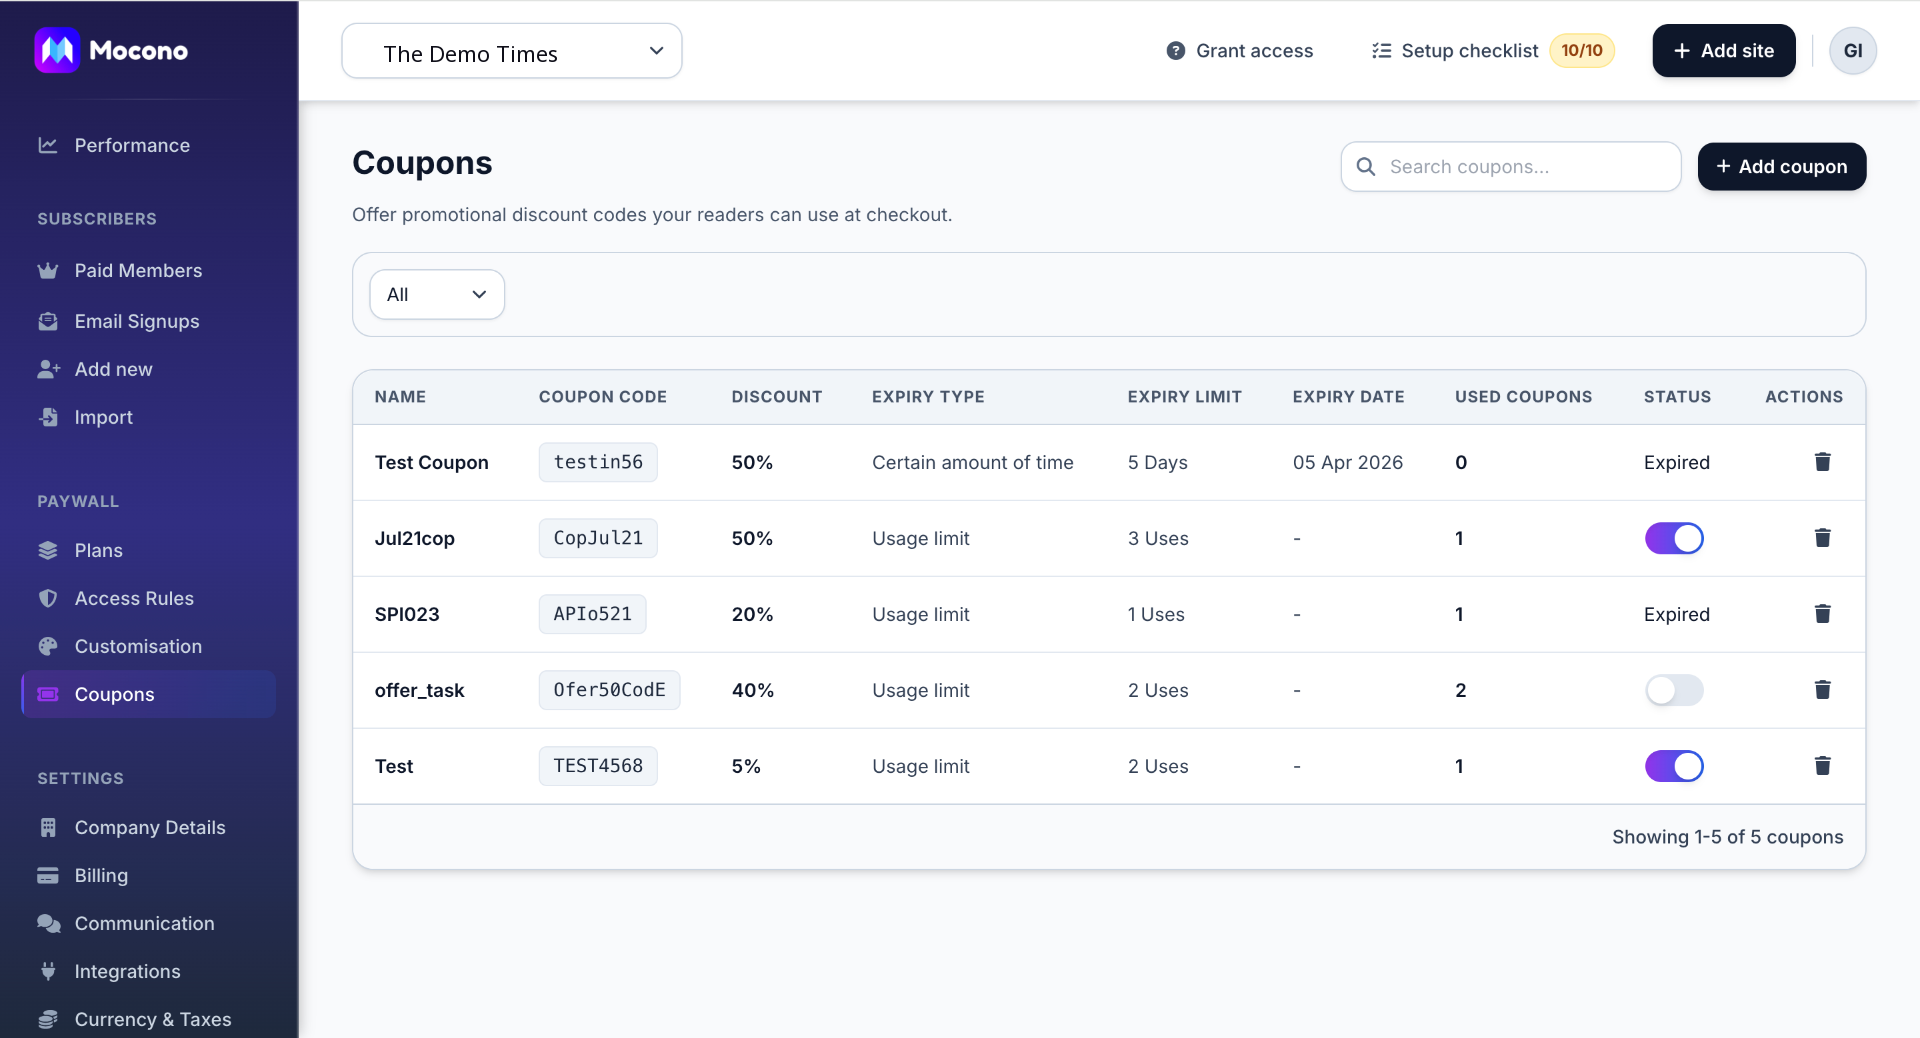Delete the SPI023 coupon

(1822, 614)
